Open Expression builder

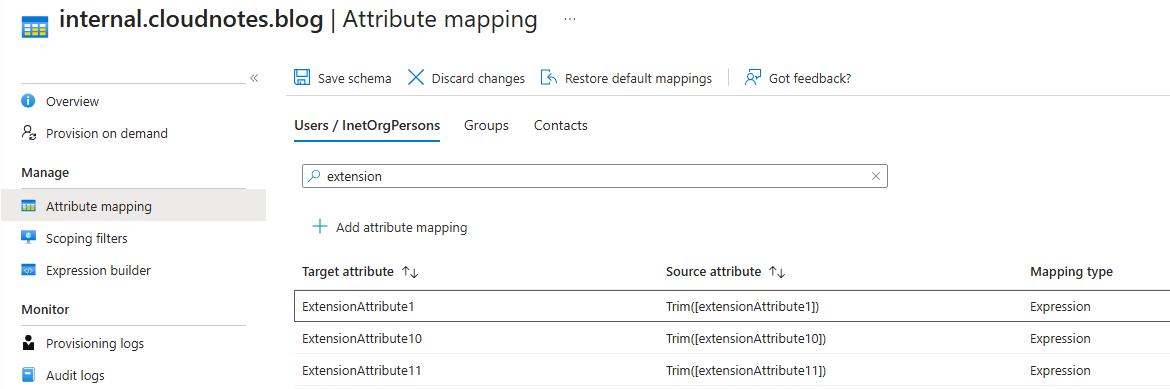pyautogui.click(x=98, y=271)
